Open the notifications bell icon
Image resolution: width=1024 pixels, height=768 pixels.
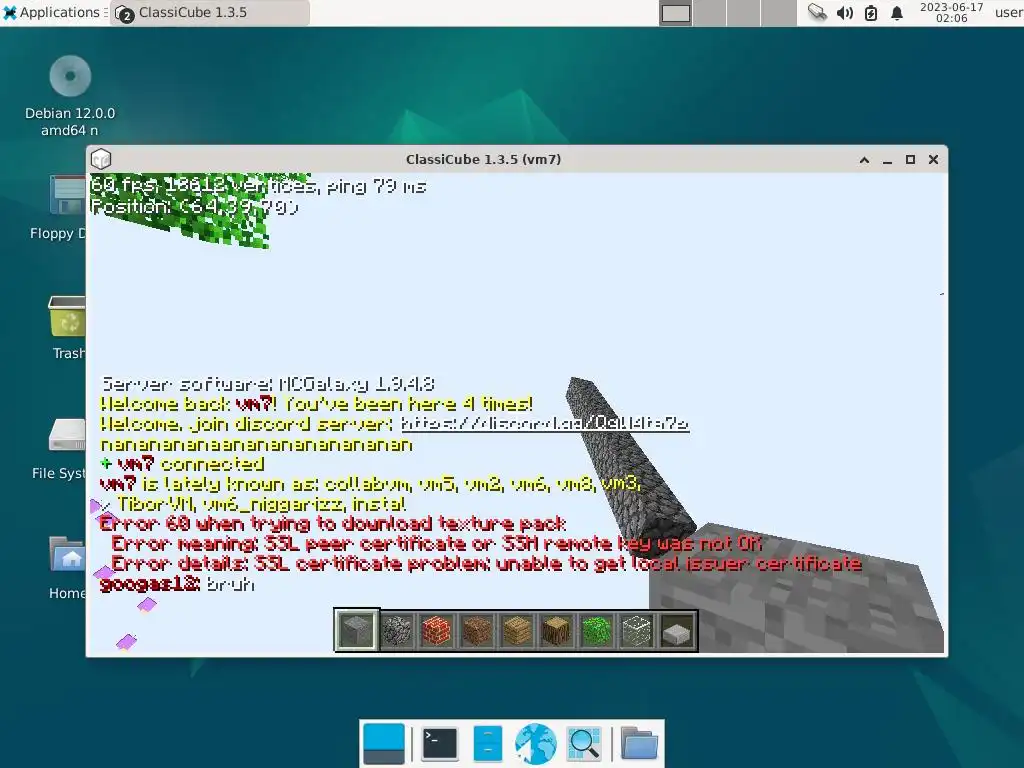click(897, 12)
